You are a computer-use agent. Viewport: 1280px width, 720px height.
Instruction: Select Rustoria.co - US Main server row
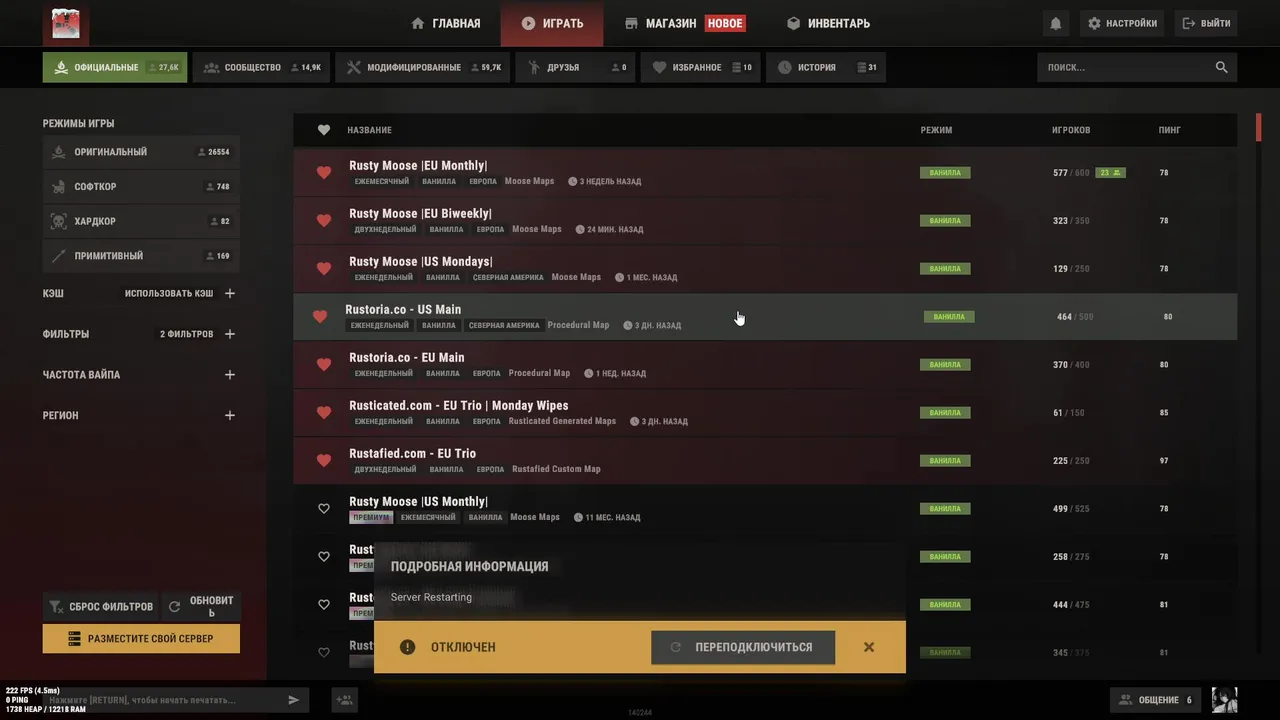765,317
